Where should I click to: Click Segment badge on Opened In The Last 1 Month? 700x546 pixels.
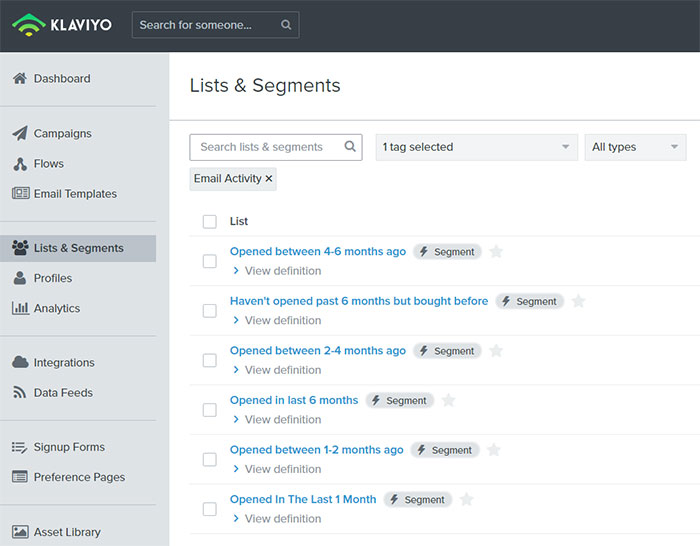(x=418, y=500)
